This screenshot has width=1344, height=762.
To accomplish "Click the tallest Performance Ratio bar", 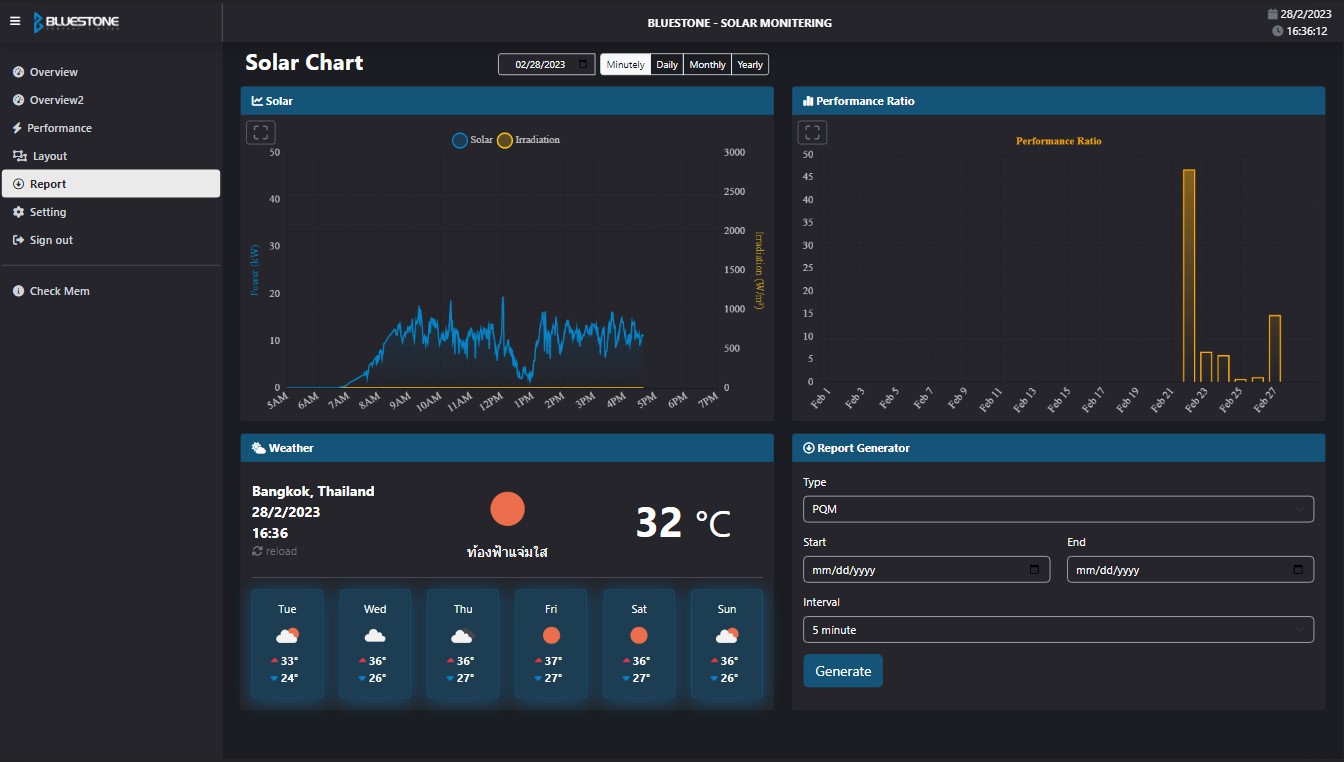I will pos(1189,275).
